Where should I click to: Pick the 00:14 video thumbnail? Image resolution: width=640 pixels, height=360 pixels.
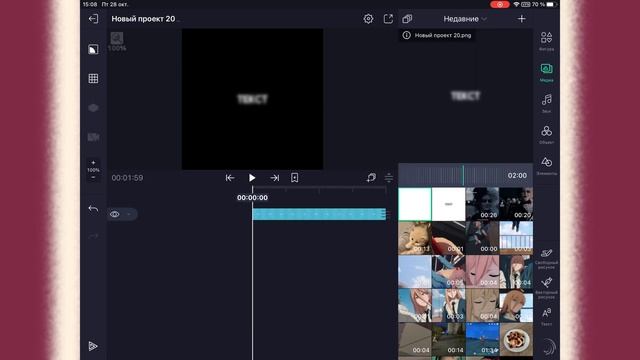click(x=448, y=339)
